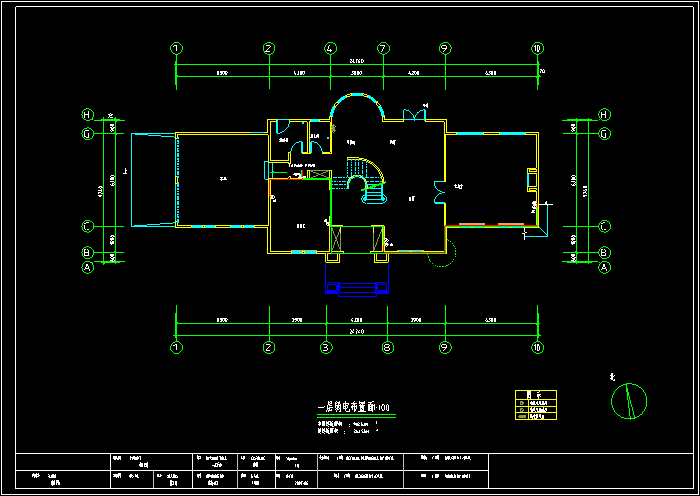This screenshot has height=496, width=700.
Task: Select axis bubble A on the left side
Action: click(88, 267)
